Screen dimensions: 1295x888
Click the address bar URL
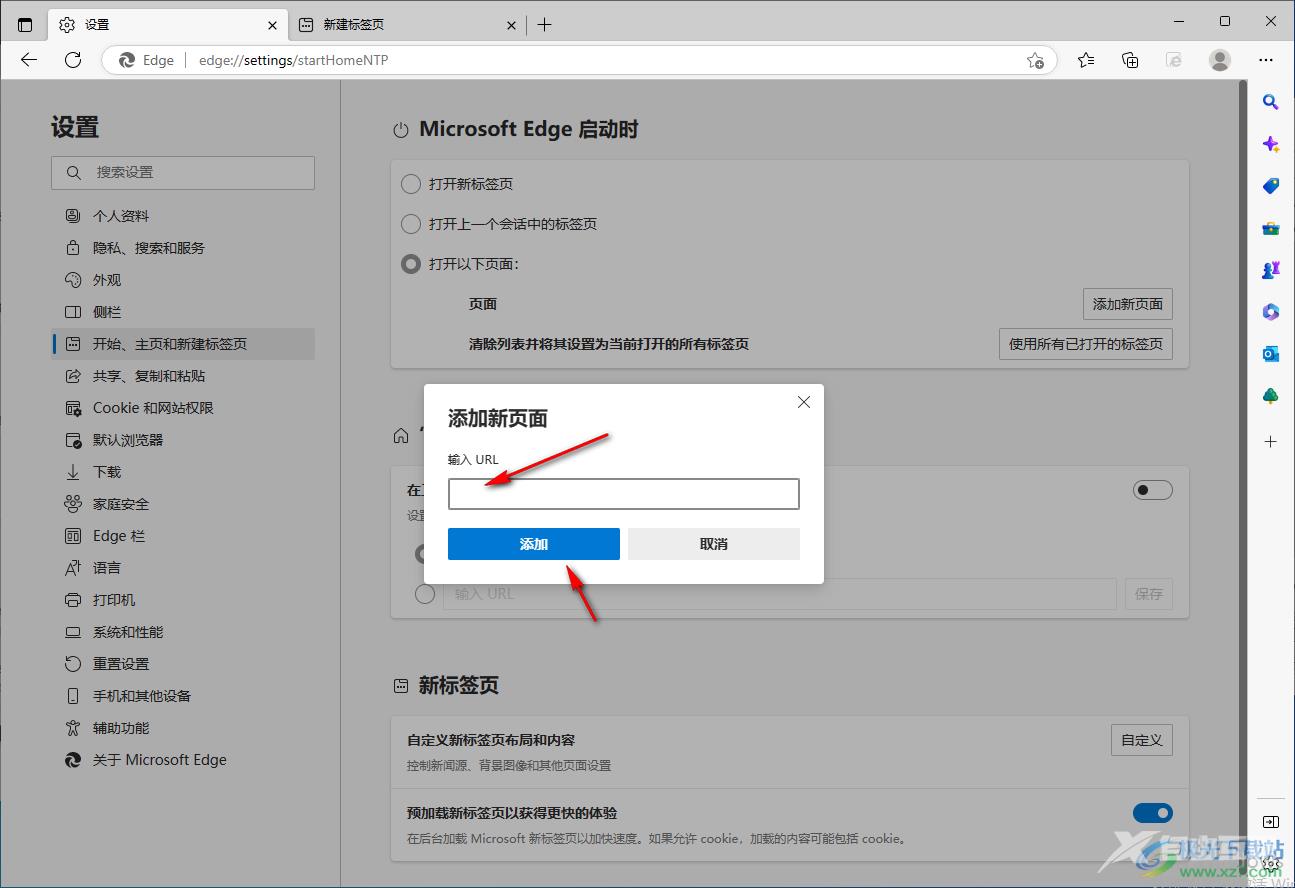tap(294, 60)
